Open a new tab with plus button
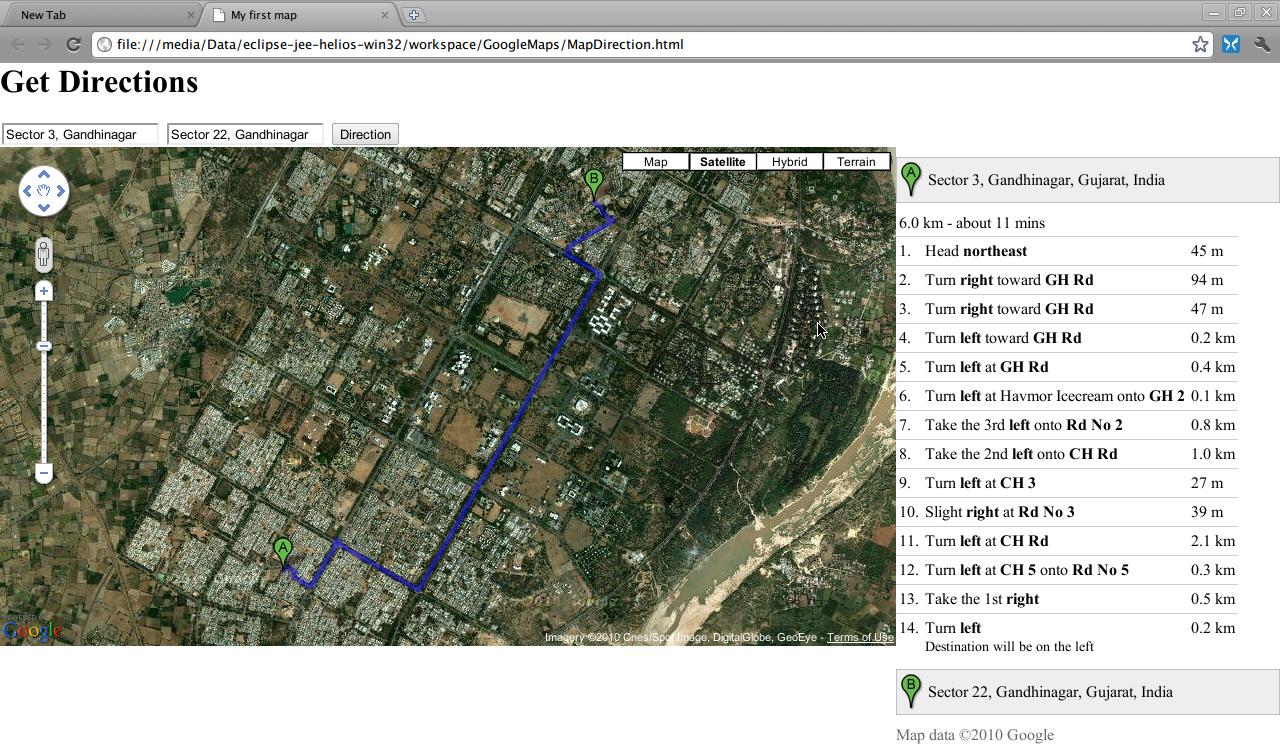Viewport: 1280px width, 747px height. (414, 15)
